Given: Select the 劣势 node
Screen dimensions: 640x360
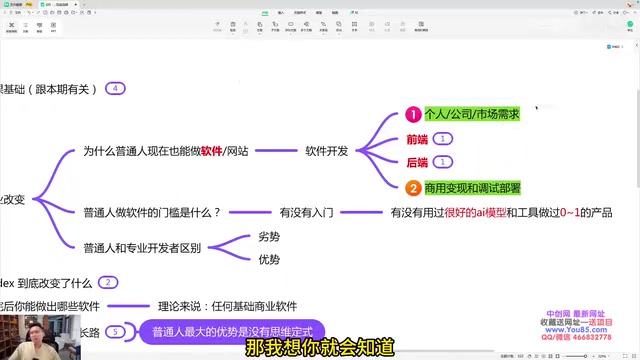Looking at the screenshot, I should pyautogui.click(x=269, y=237).
